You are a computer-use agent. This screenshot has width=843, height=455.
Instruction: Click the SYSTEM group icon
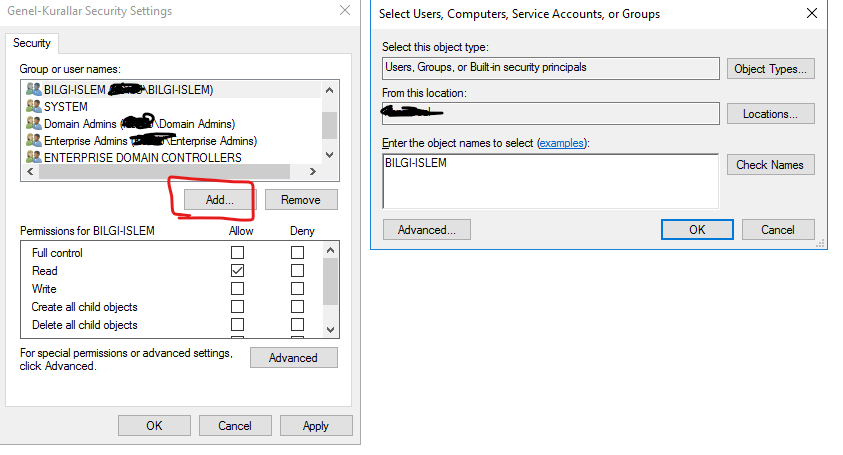coord(33,106)
